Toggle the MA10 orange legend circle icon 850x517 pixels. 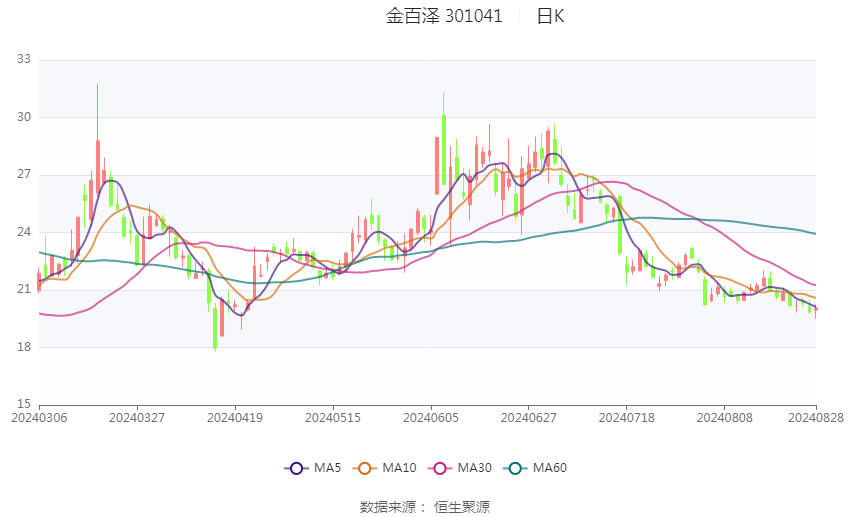point(365,468)
